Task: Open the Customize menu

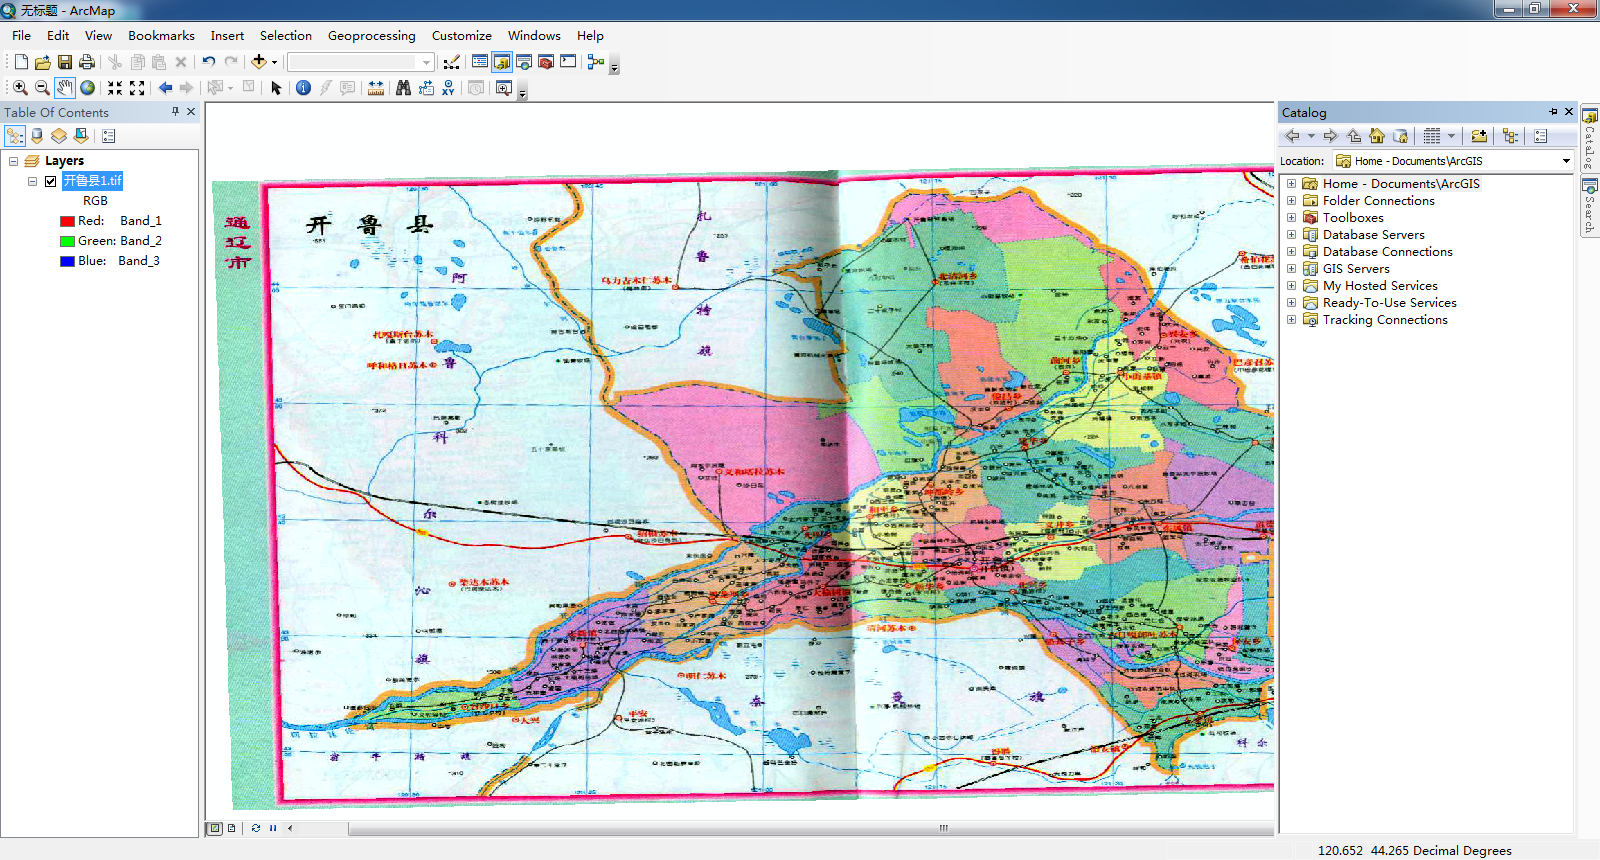Action: pyautogui.click(x=461, y=36)
